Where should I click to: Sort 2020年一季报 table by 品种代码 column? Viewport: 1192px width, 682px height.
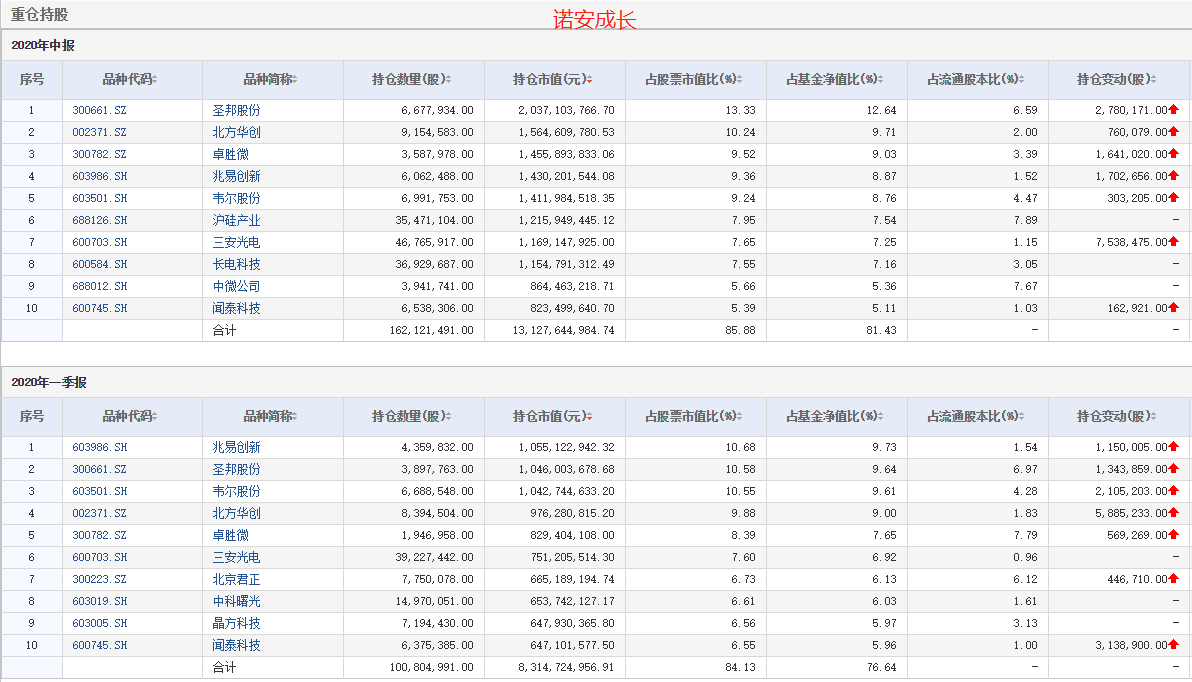point(129,416)
